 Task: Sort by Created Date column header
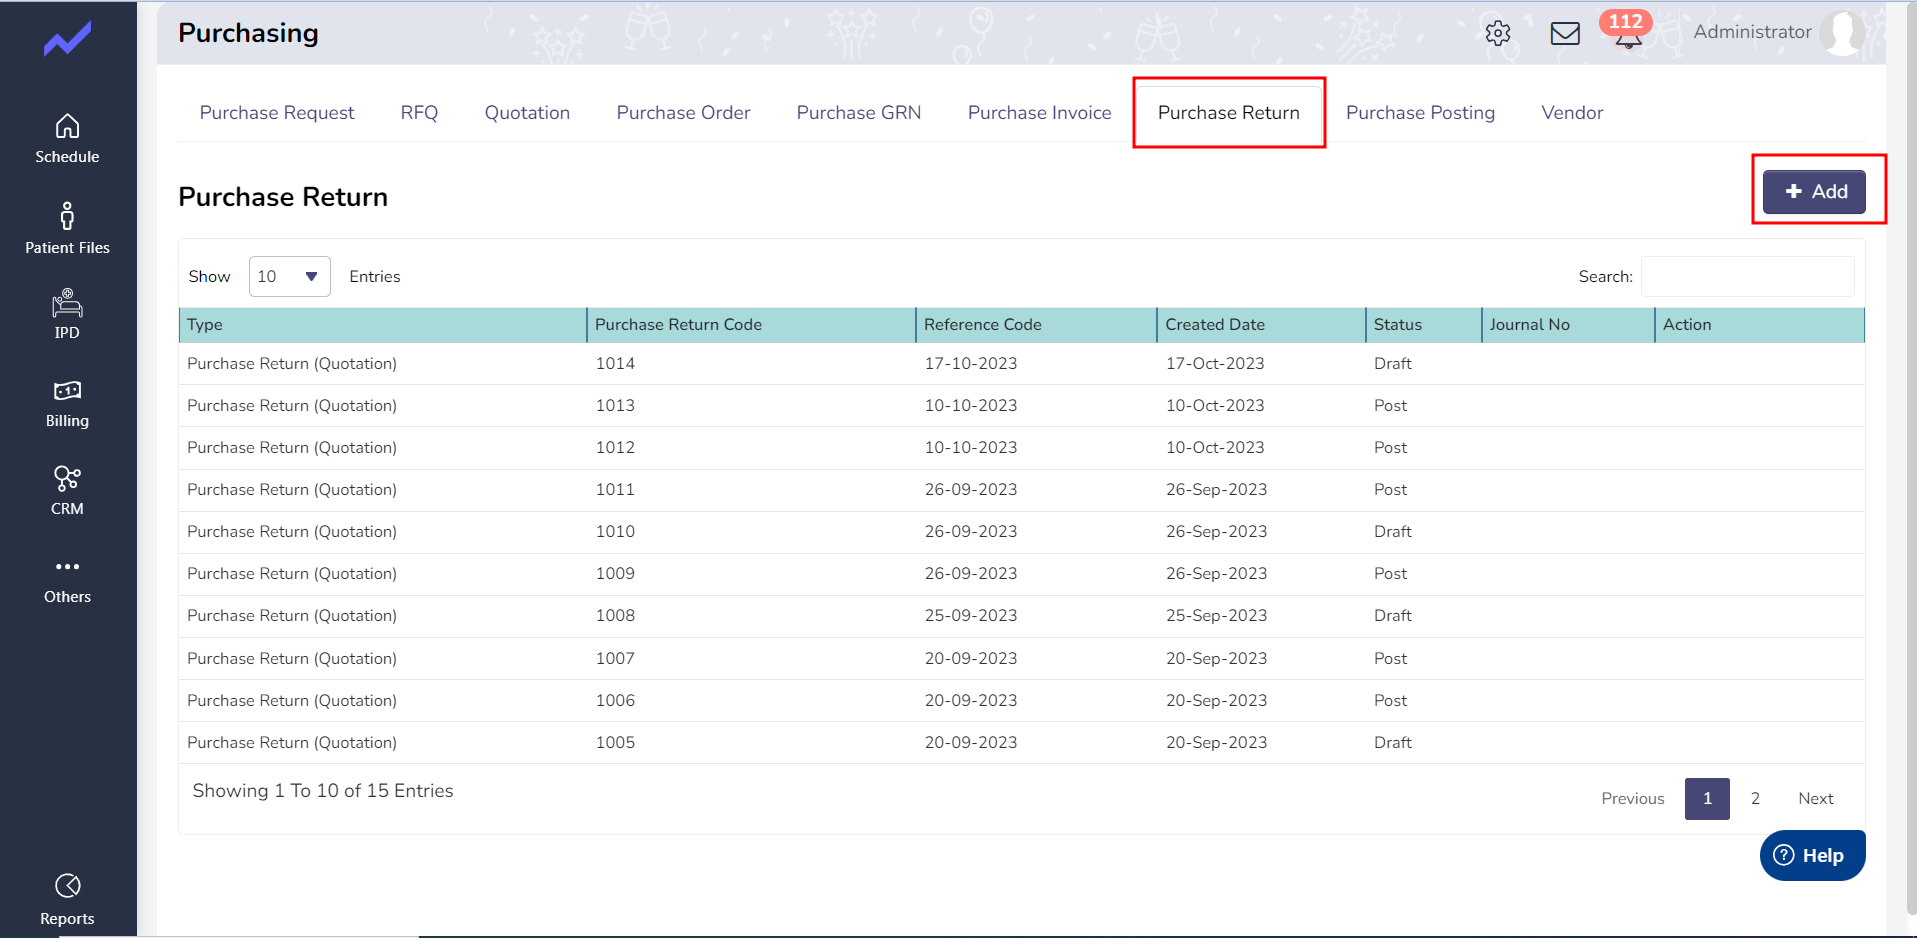tap(1261, 325)
